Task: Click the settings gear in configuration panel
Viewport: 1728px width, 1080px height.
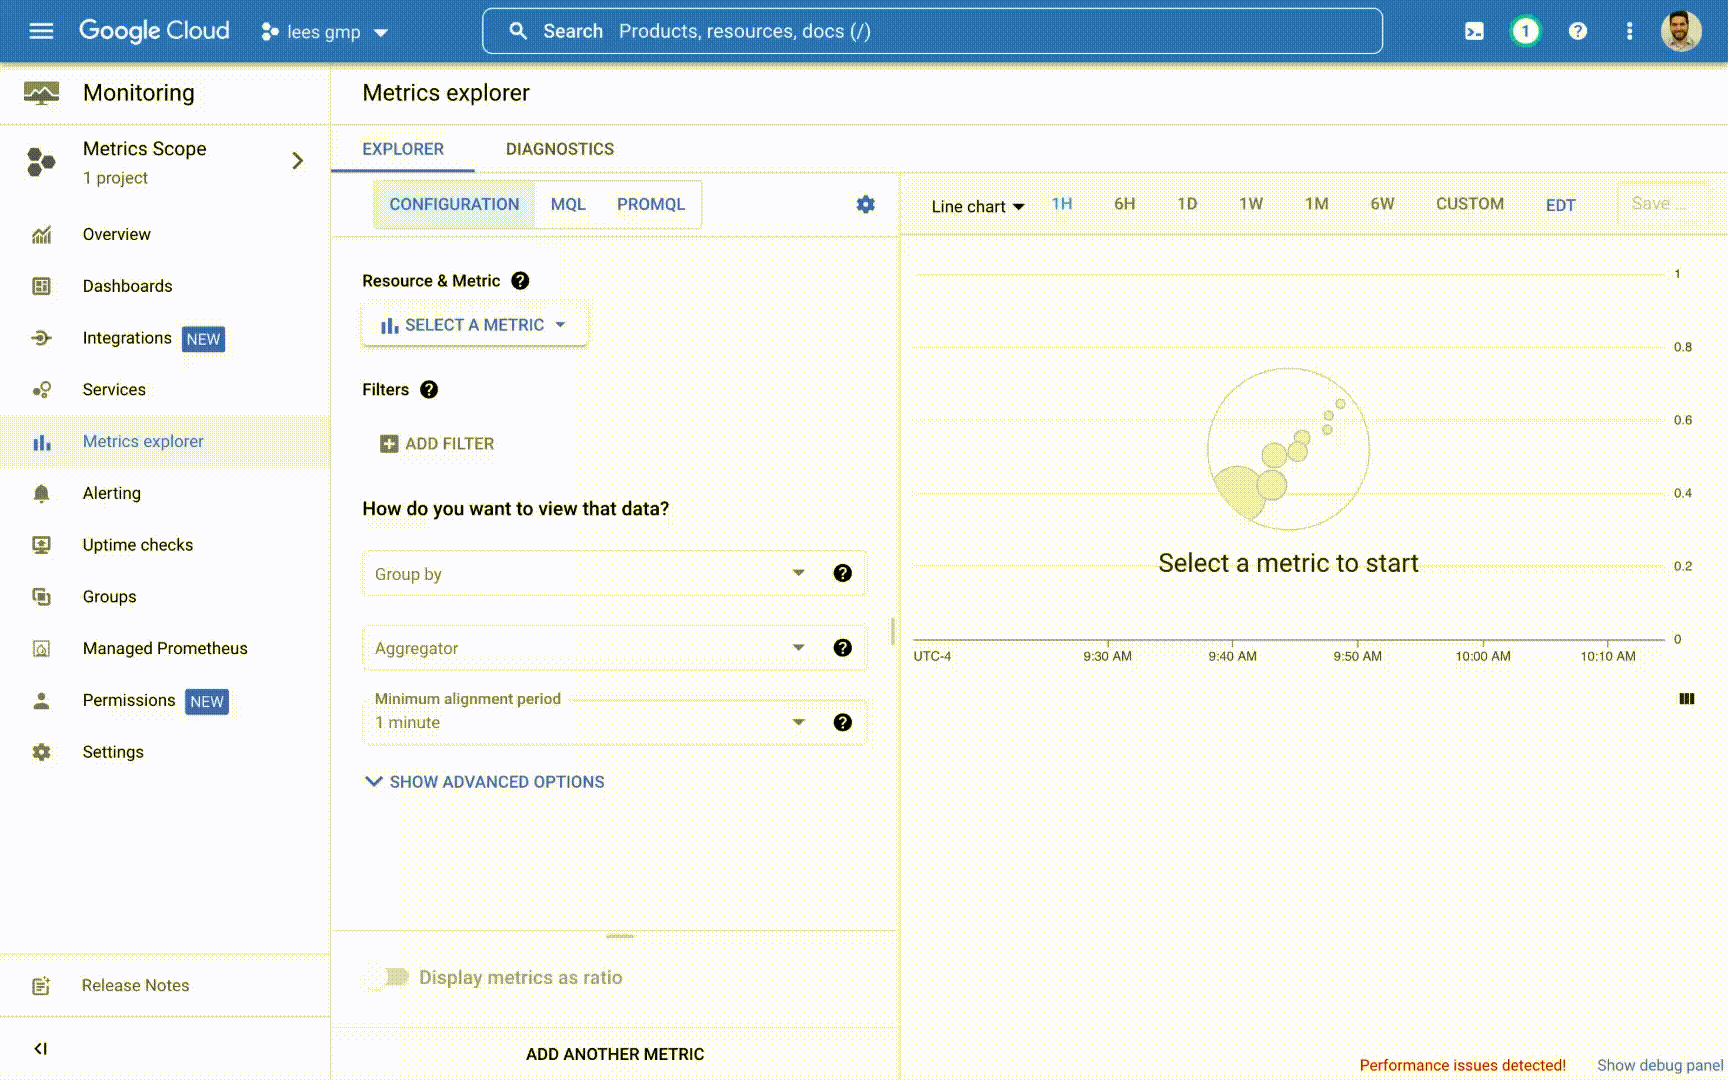Action: pyautogui.click(x=865, y=204)
